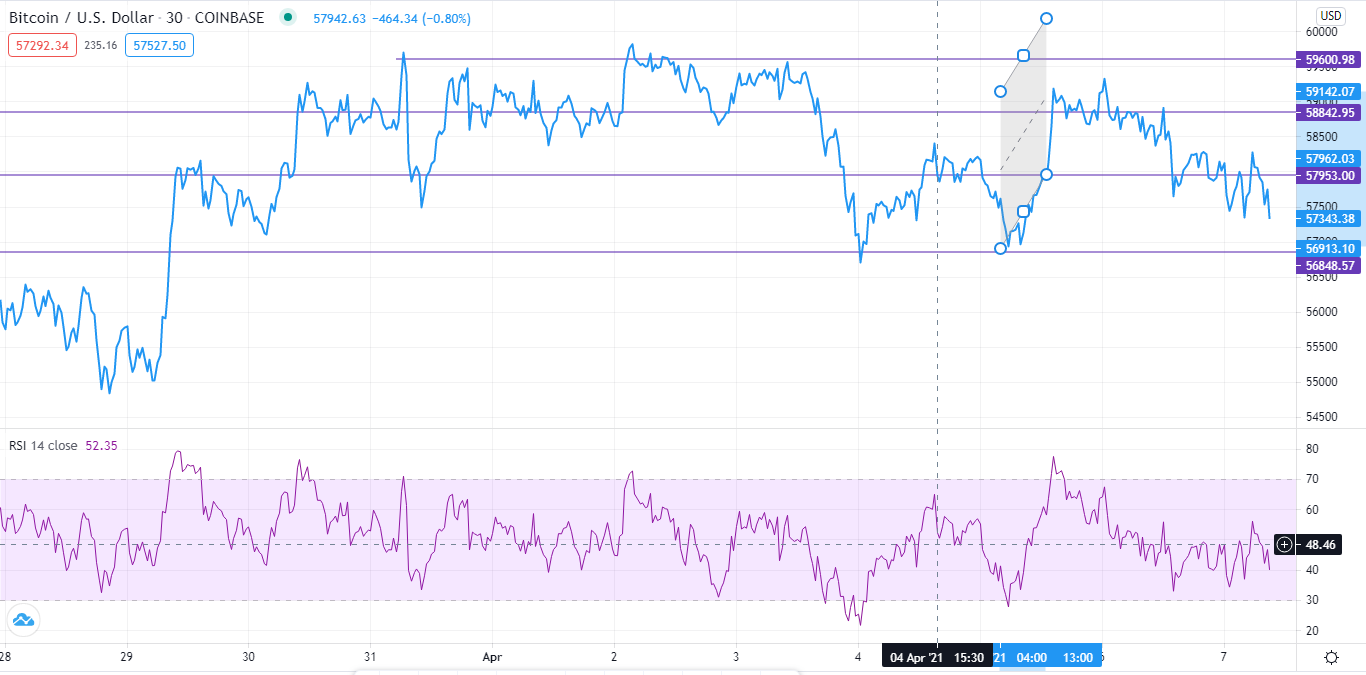Click the 59142.07 price axis label
This screenshot has height=675, width=1366.
coord(1331,91)
